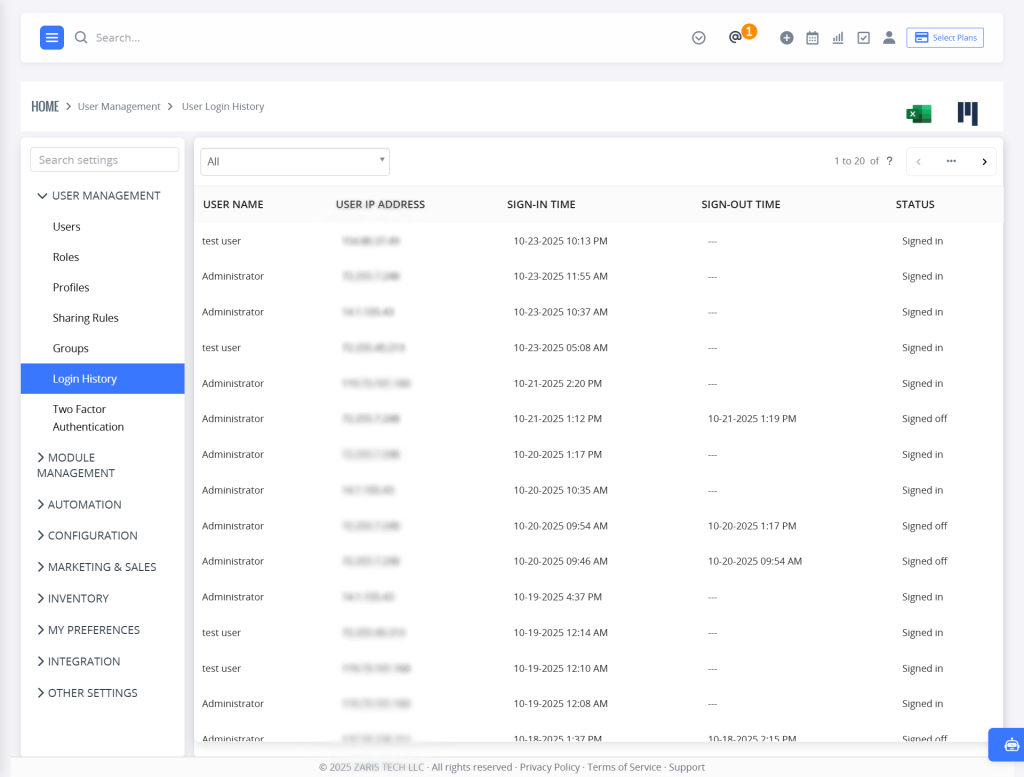
Task: Open Roles settings page
Action: [x=66, y=257]
